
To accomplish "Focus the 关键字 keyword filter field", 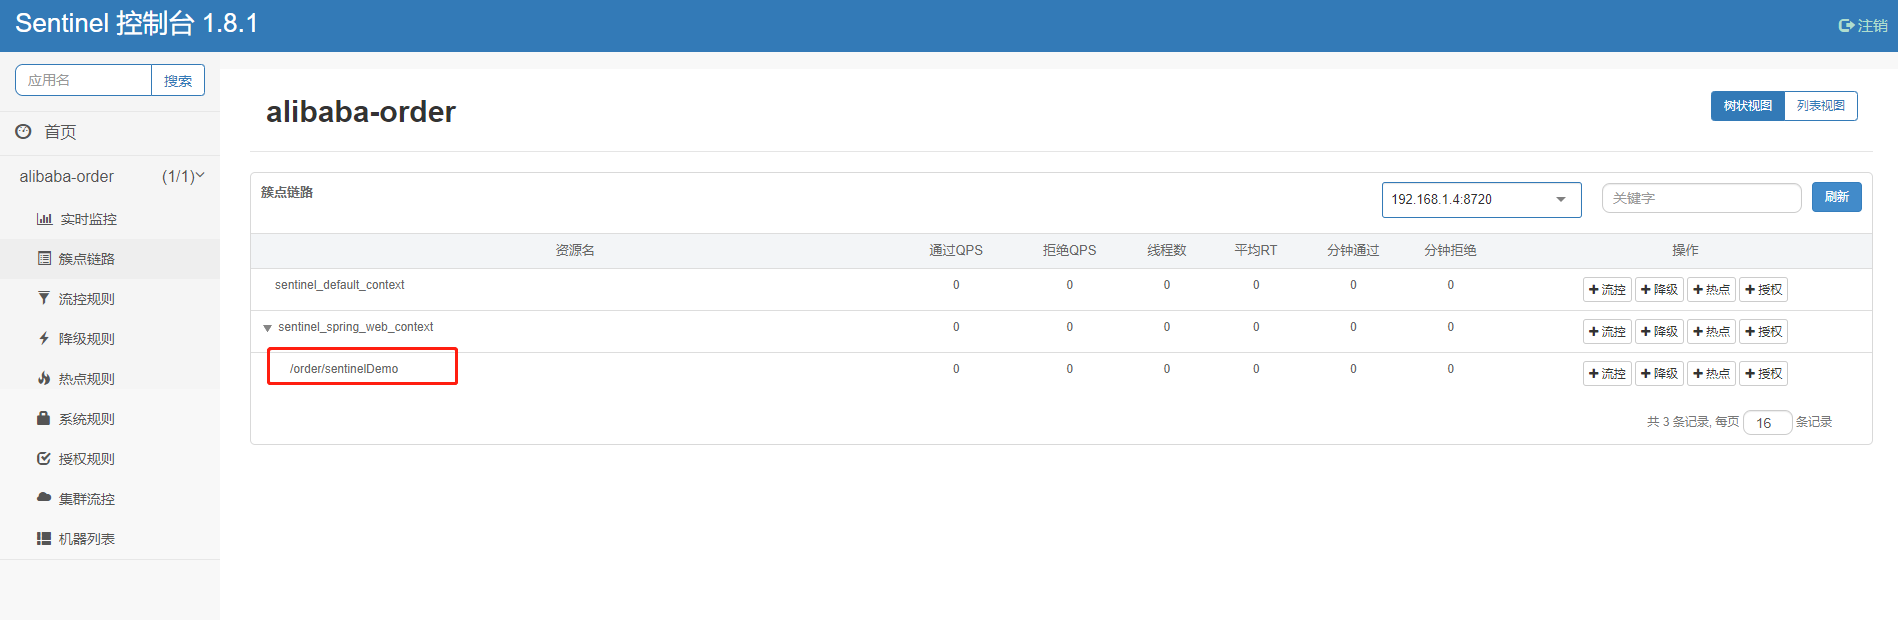I will coord(1701,198).
